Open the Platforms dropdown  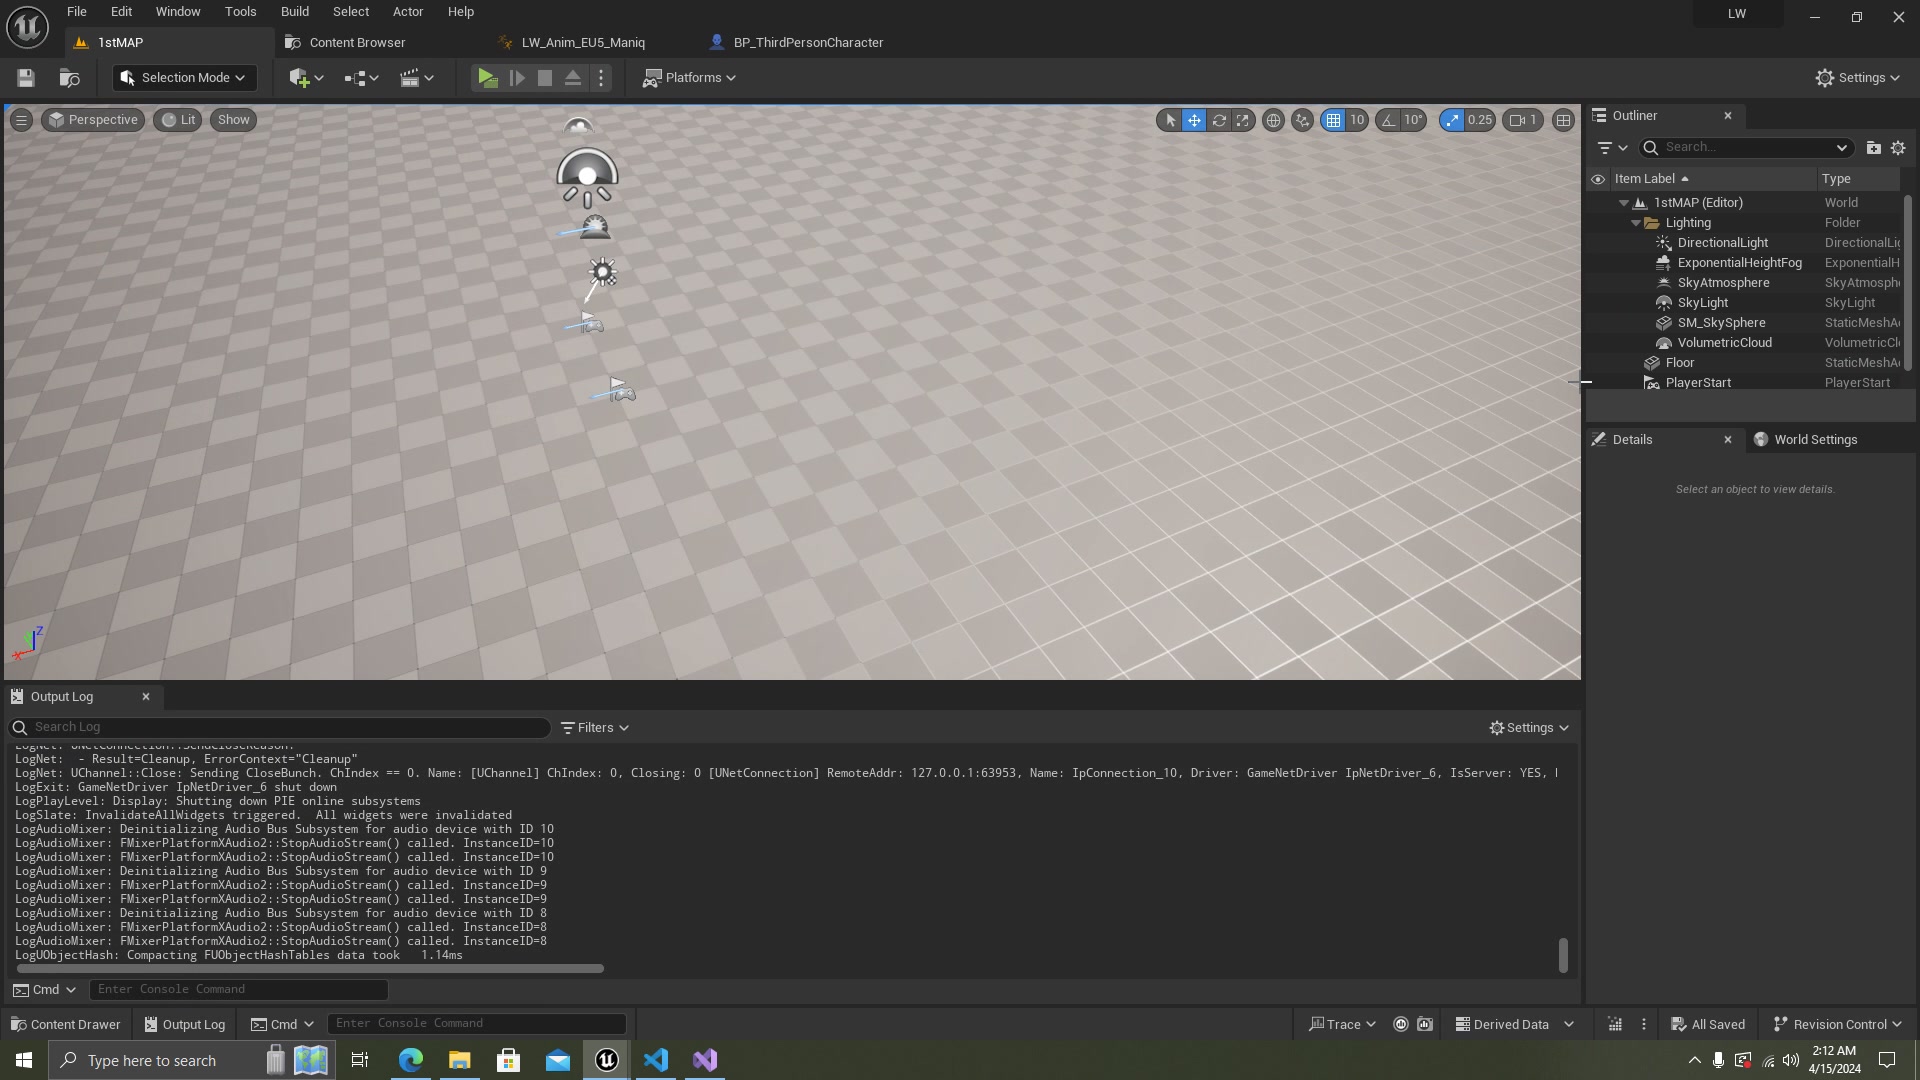click(689, 78)
